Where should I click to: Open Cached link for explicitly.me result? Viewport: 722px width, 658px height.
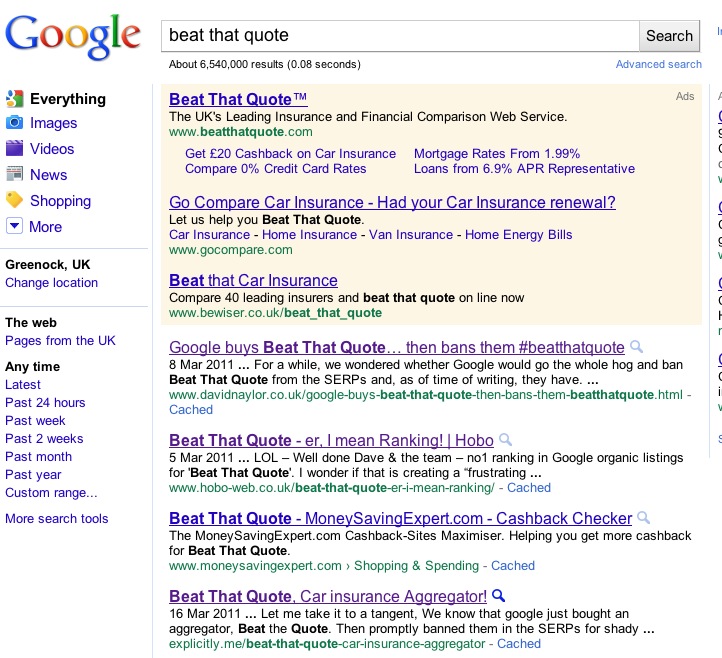pyautogui.click(x=519, y=643)
